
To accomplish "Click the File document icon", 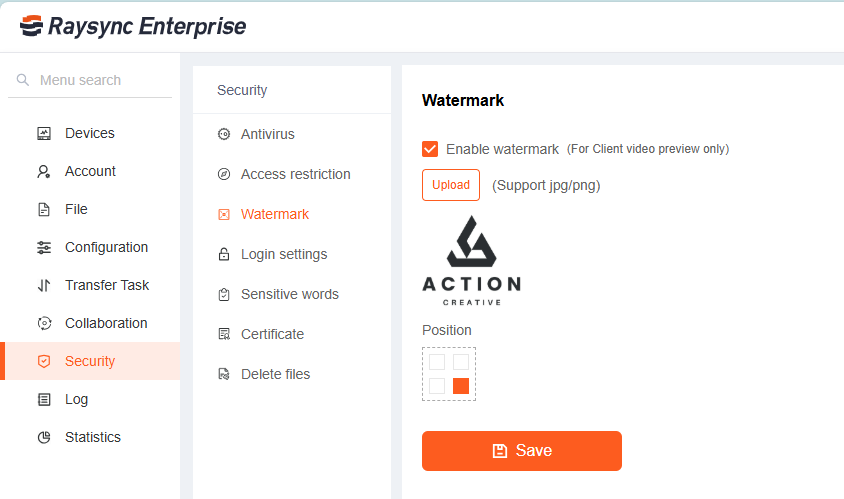I will point(44,209).
